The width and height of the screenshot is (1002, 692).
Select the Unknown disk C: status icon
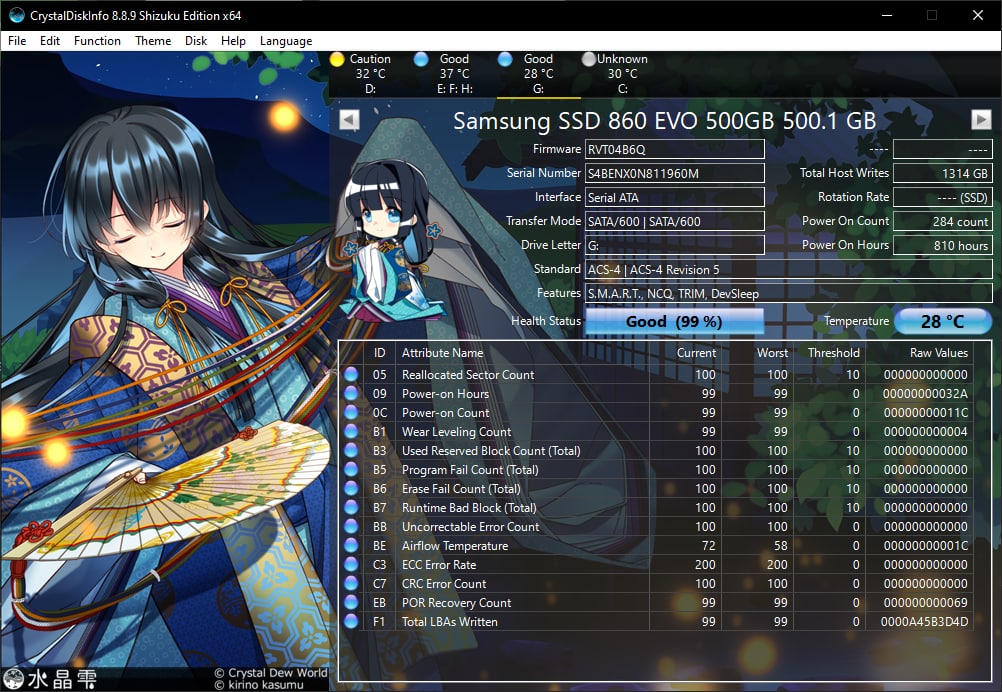tap(589, 59)
